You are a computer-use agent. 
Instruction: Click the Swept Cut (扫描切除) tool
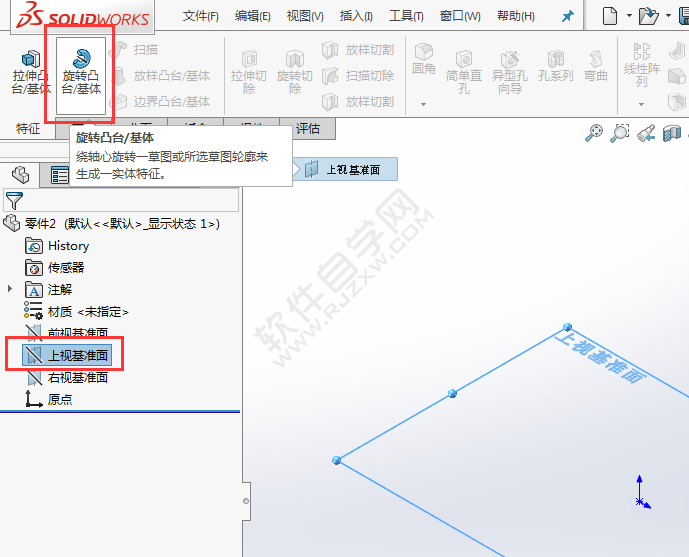pyautogui.click(x=358, y=76)
